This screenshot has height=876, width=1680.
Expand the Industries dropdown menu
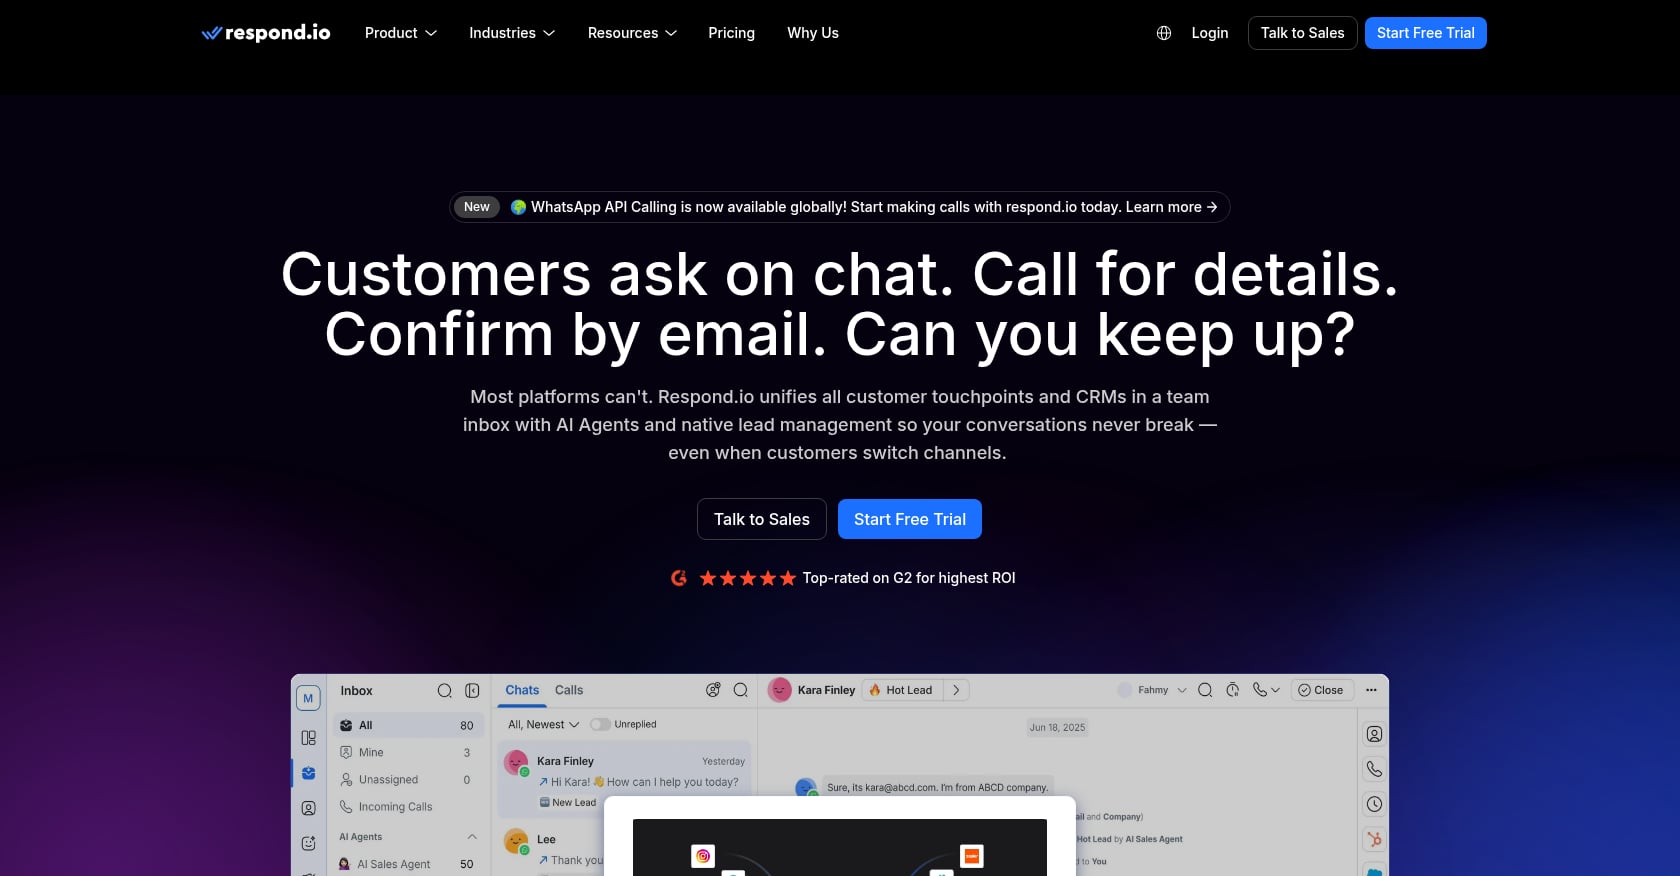(x=512, y=33)
